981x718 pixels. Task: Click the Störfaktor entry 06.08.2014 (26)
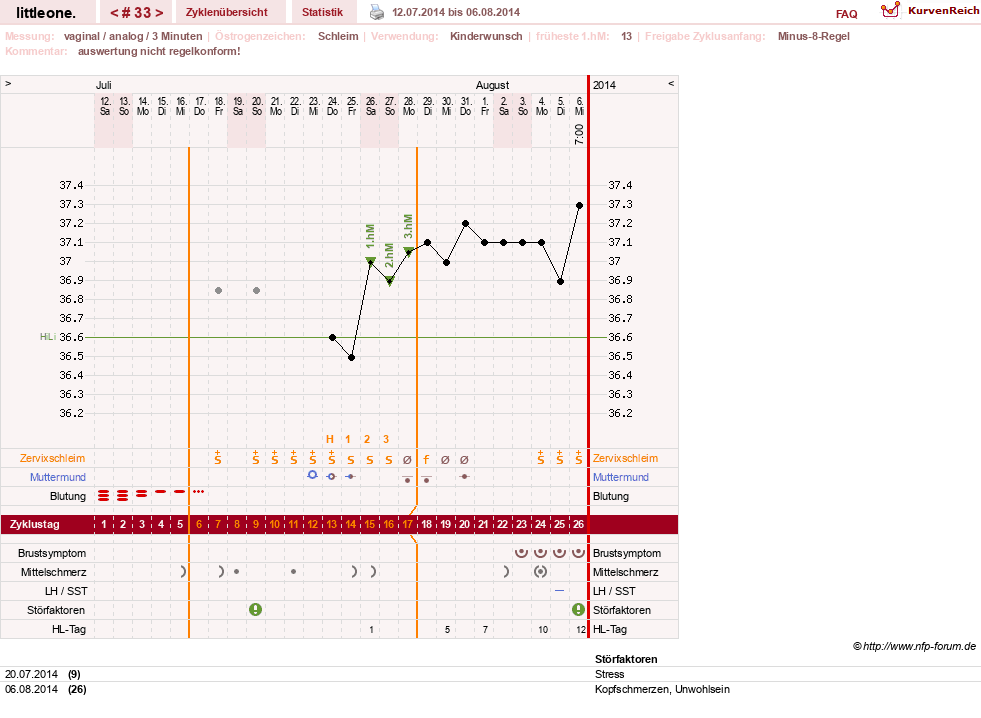pos(46,689)
